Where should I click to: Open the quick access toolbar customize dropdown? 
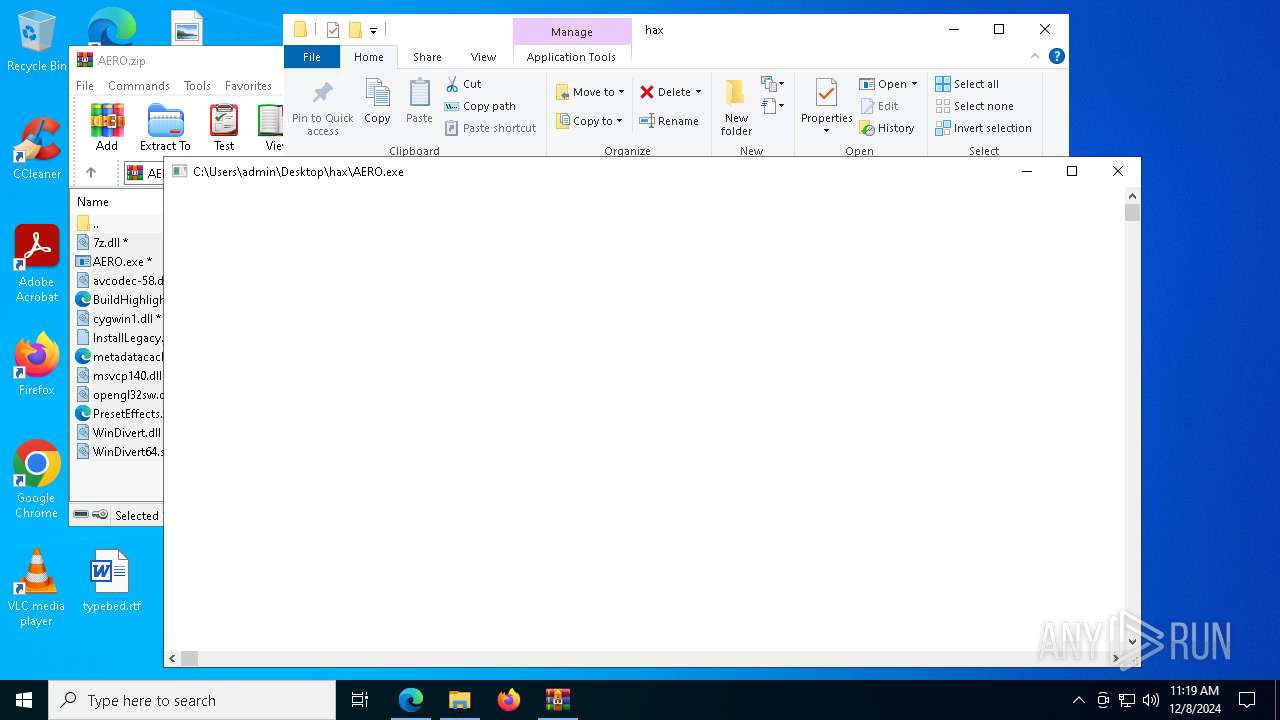coord(373,30)
